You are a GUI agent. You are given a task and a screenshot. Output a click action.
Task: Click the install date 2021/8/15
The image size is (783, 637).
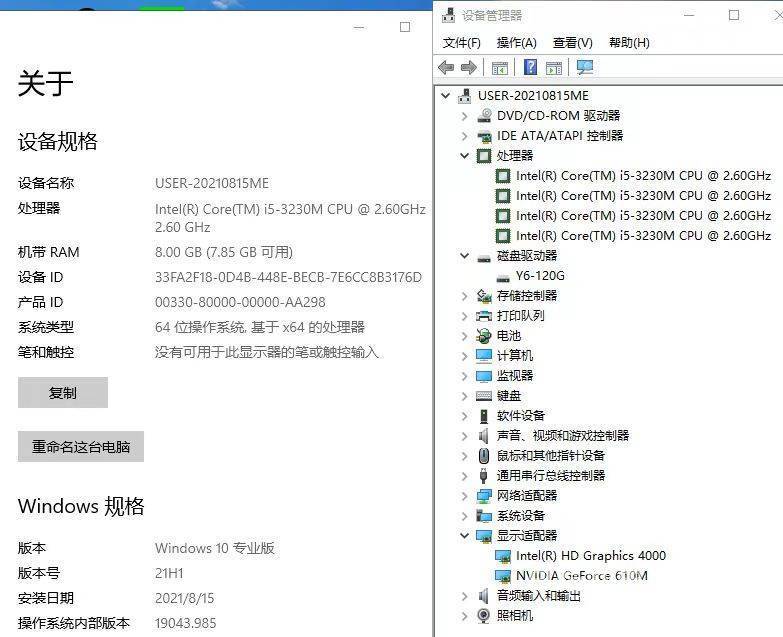184,598
